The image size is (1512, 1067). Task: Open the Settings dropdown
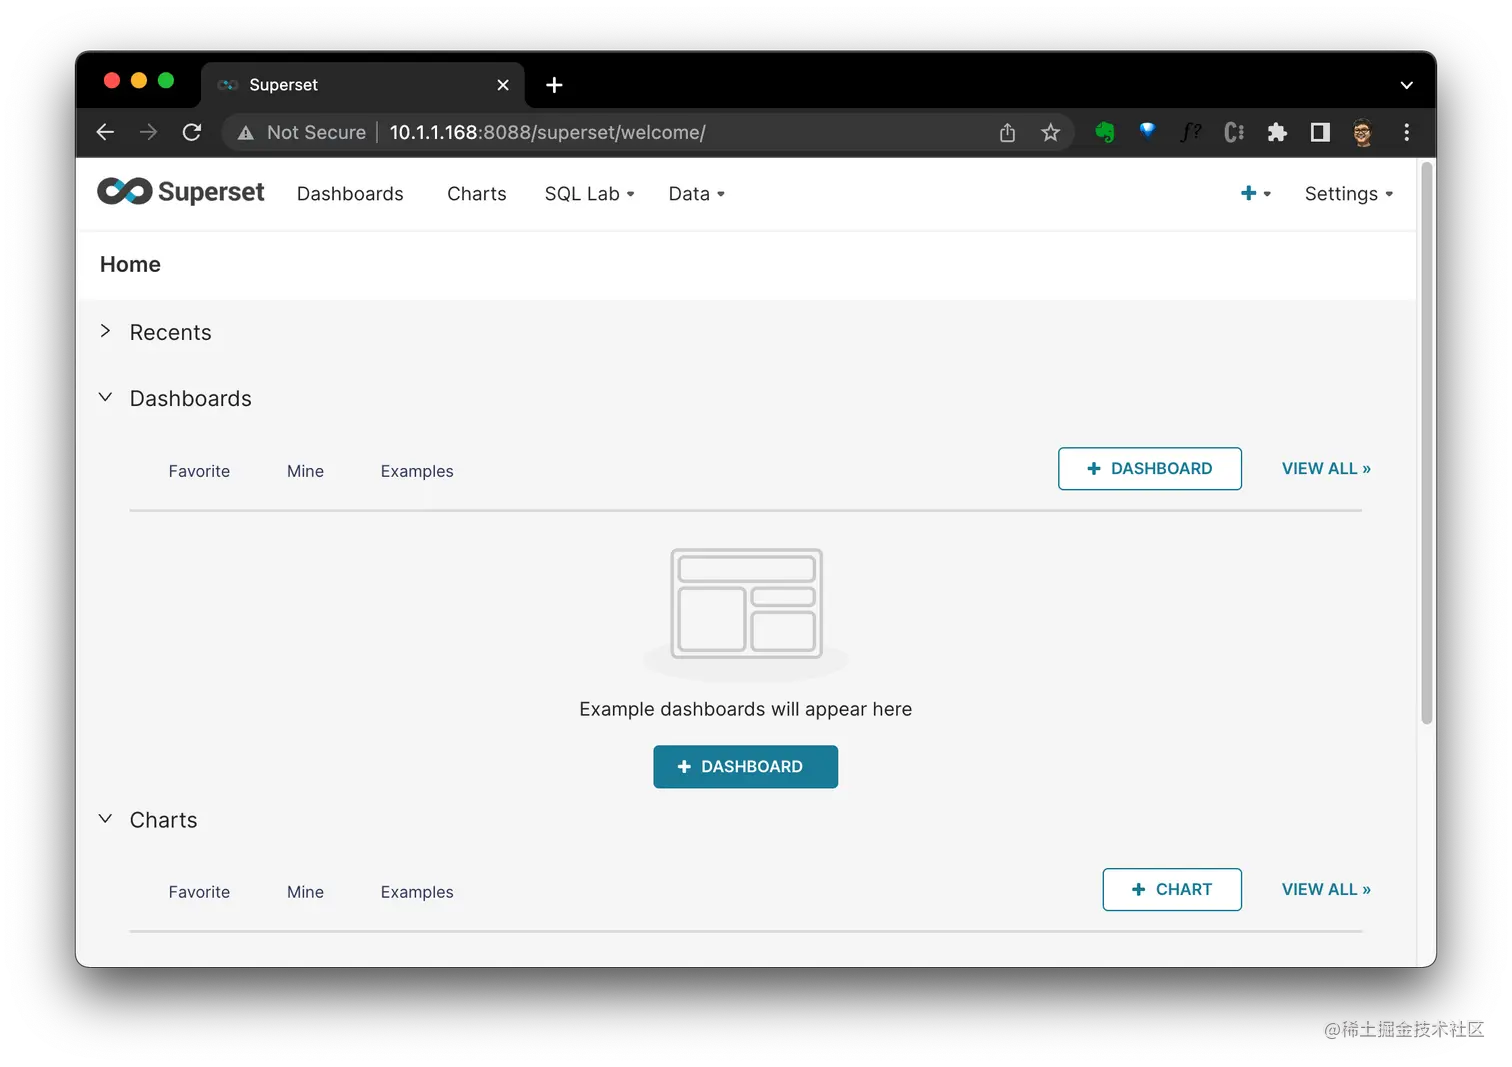tap(1348, 194)
